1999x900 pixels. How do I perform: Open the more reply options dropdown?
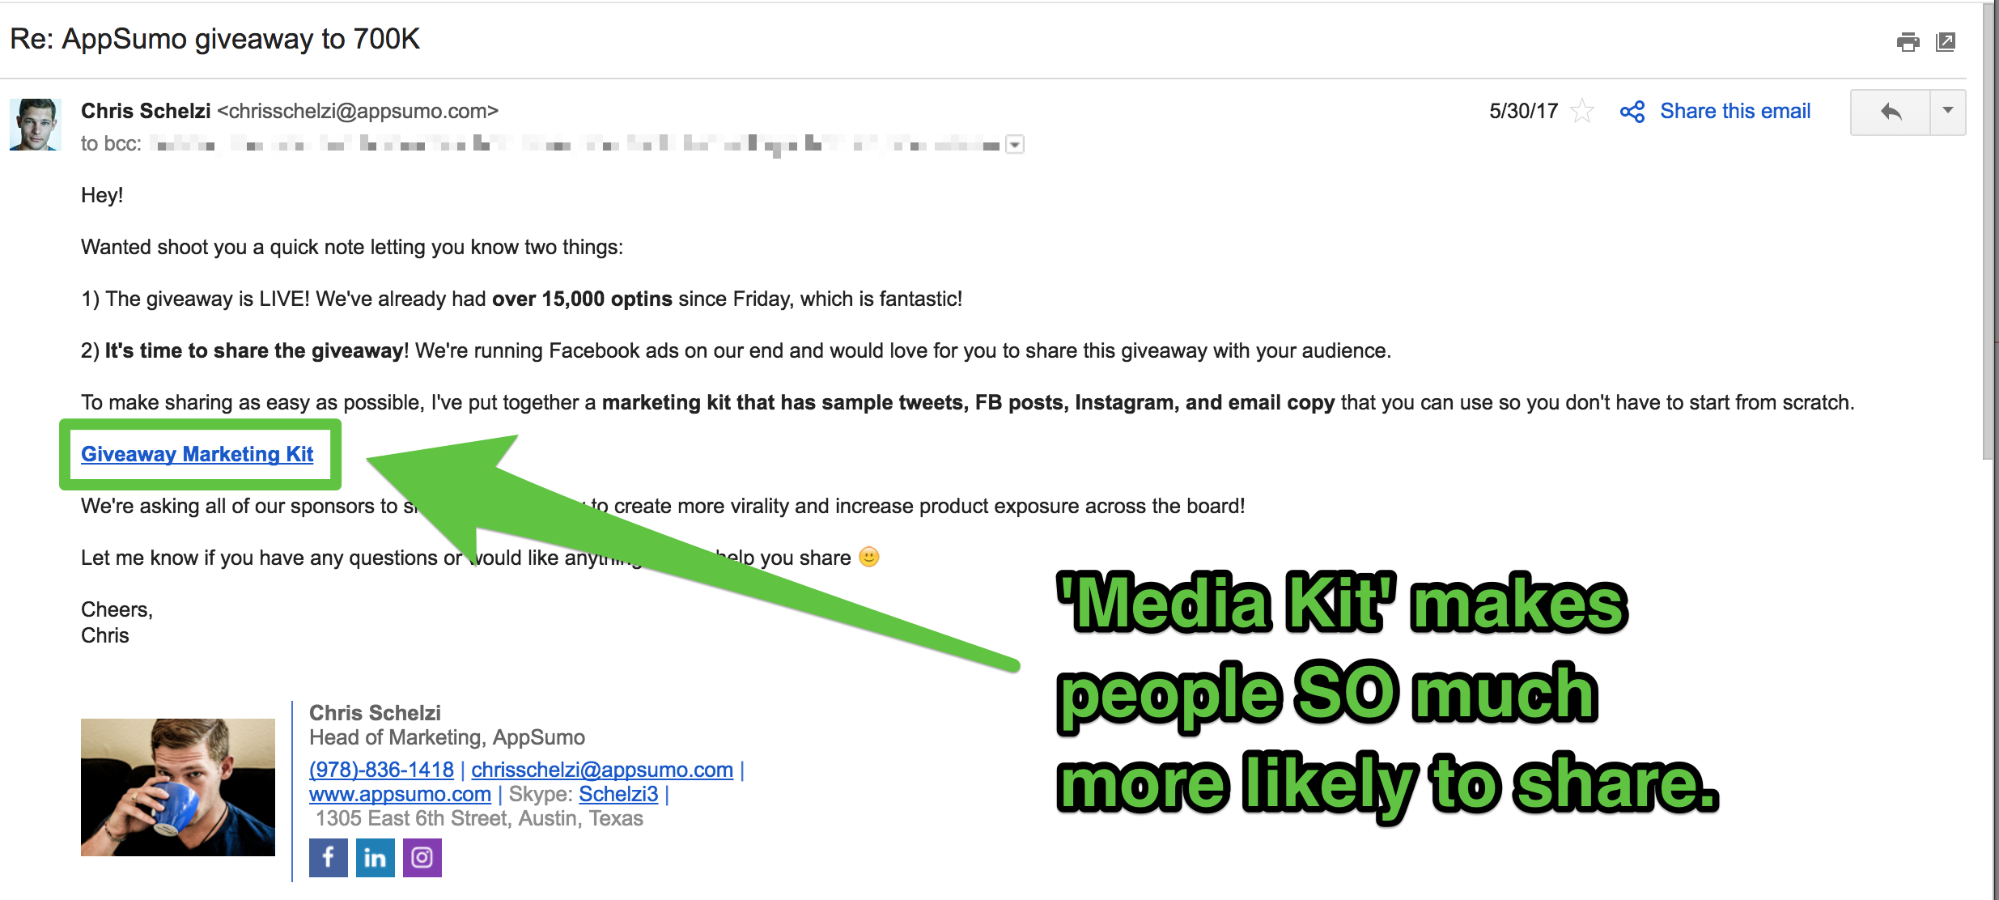click(1948, 112)
